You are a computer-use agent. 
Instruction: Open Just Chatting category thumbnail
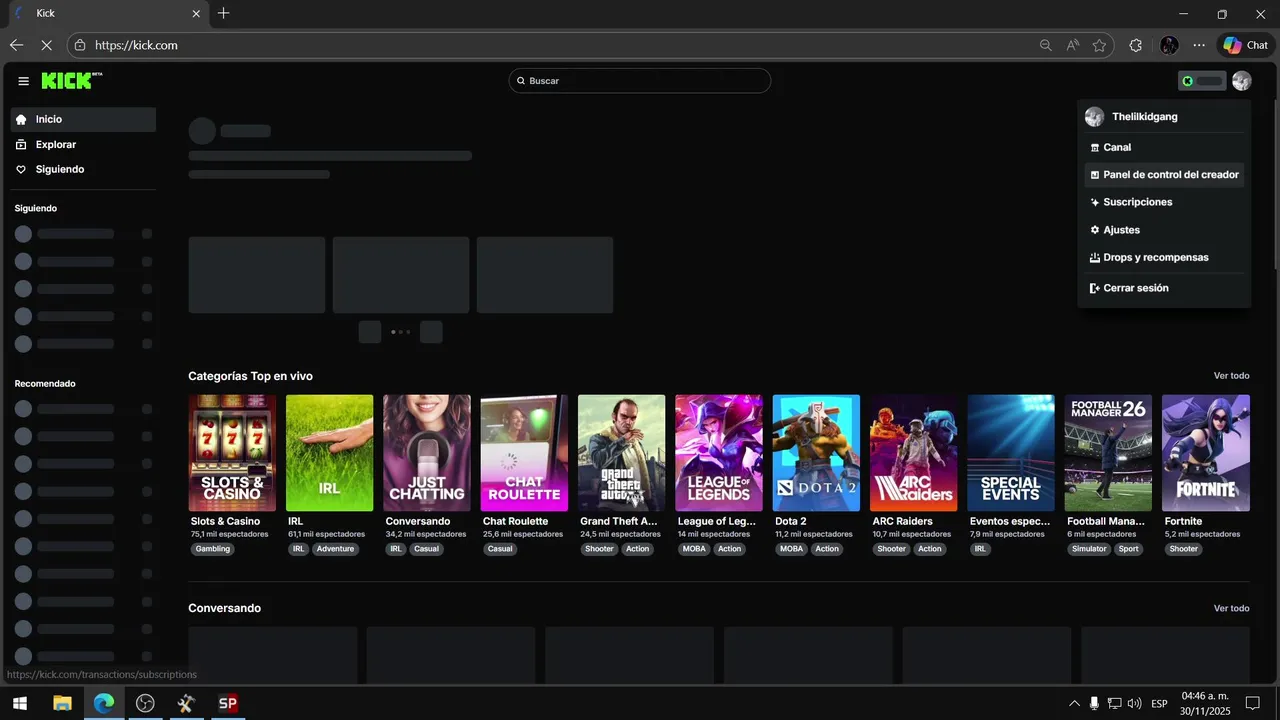[x=427, y=453]
